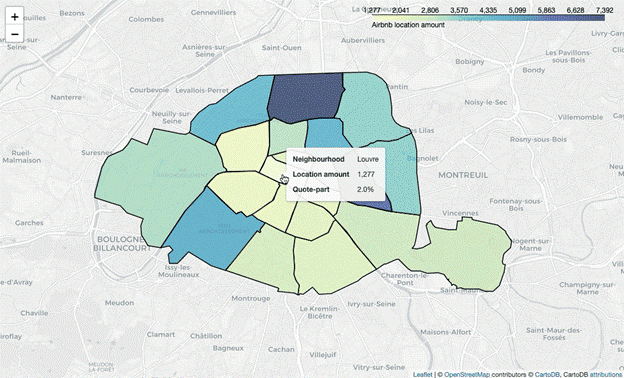Click the legend tick label 4,335

coord(488,10)
